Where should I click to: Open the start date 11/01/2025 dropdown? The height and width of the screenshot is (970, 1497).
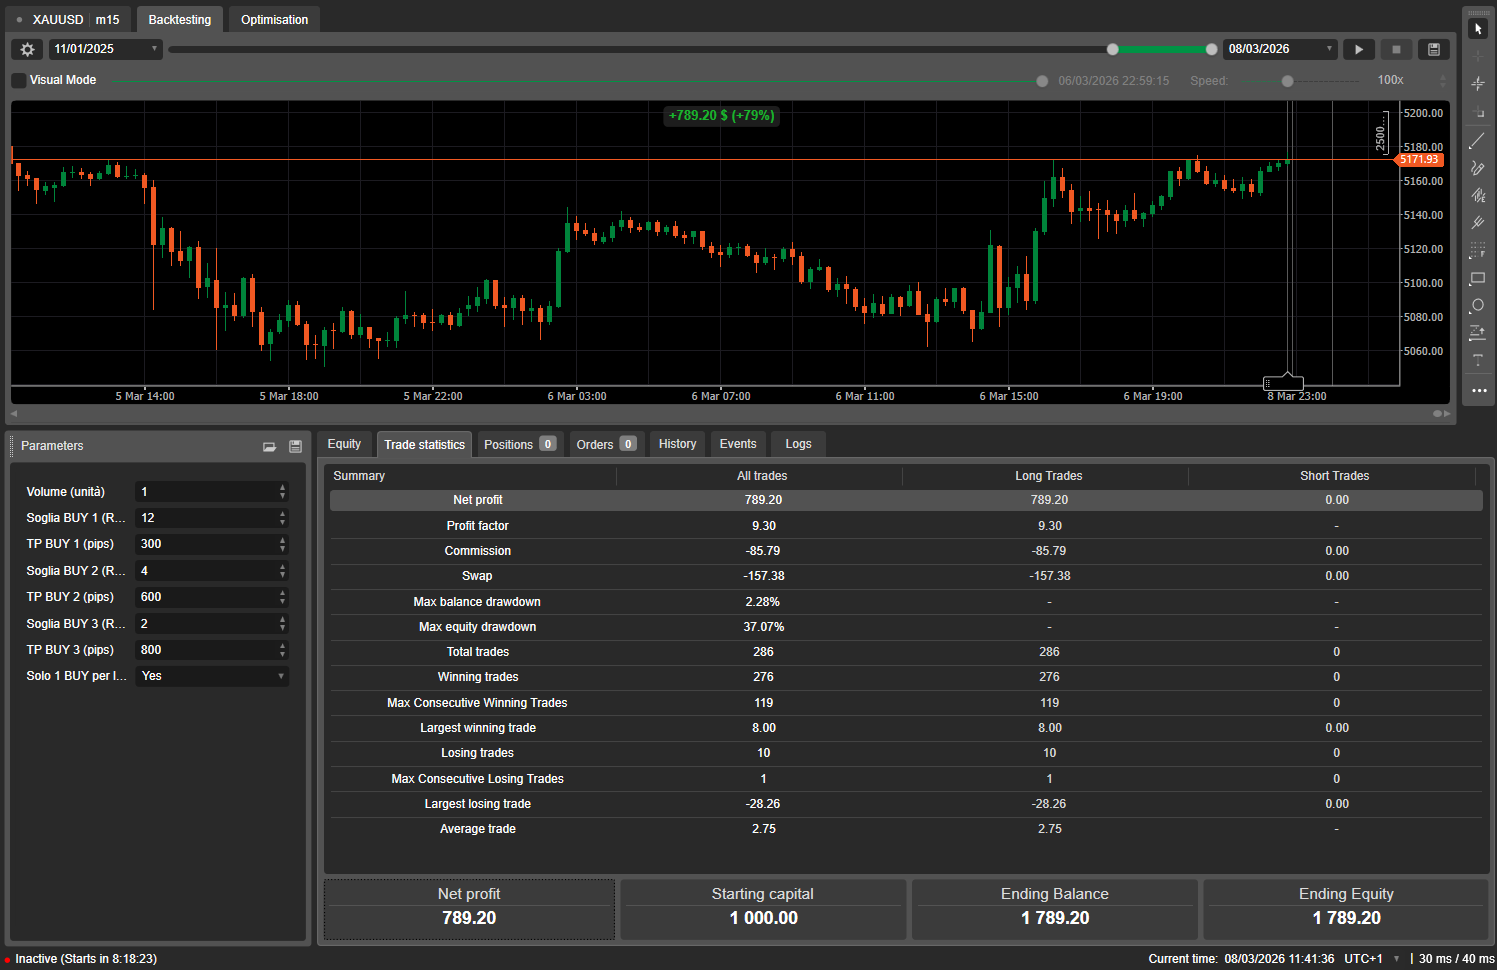click(105, 49)
